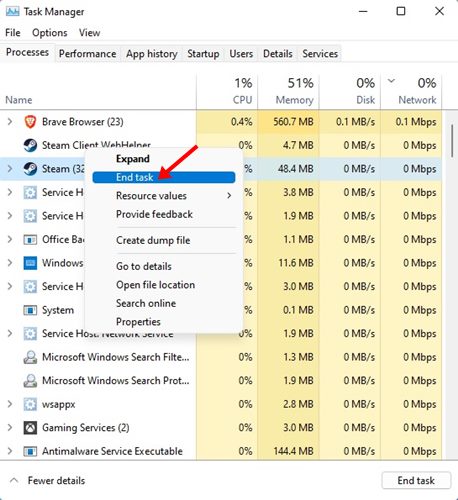Switch to the Performance tab

87,54
